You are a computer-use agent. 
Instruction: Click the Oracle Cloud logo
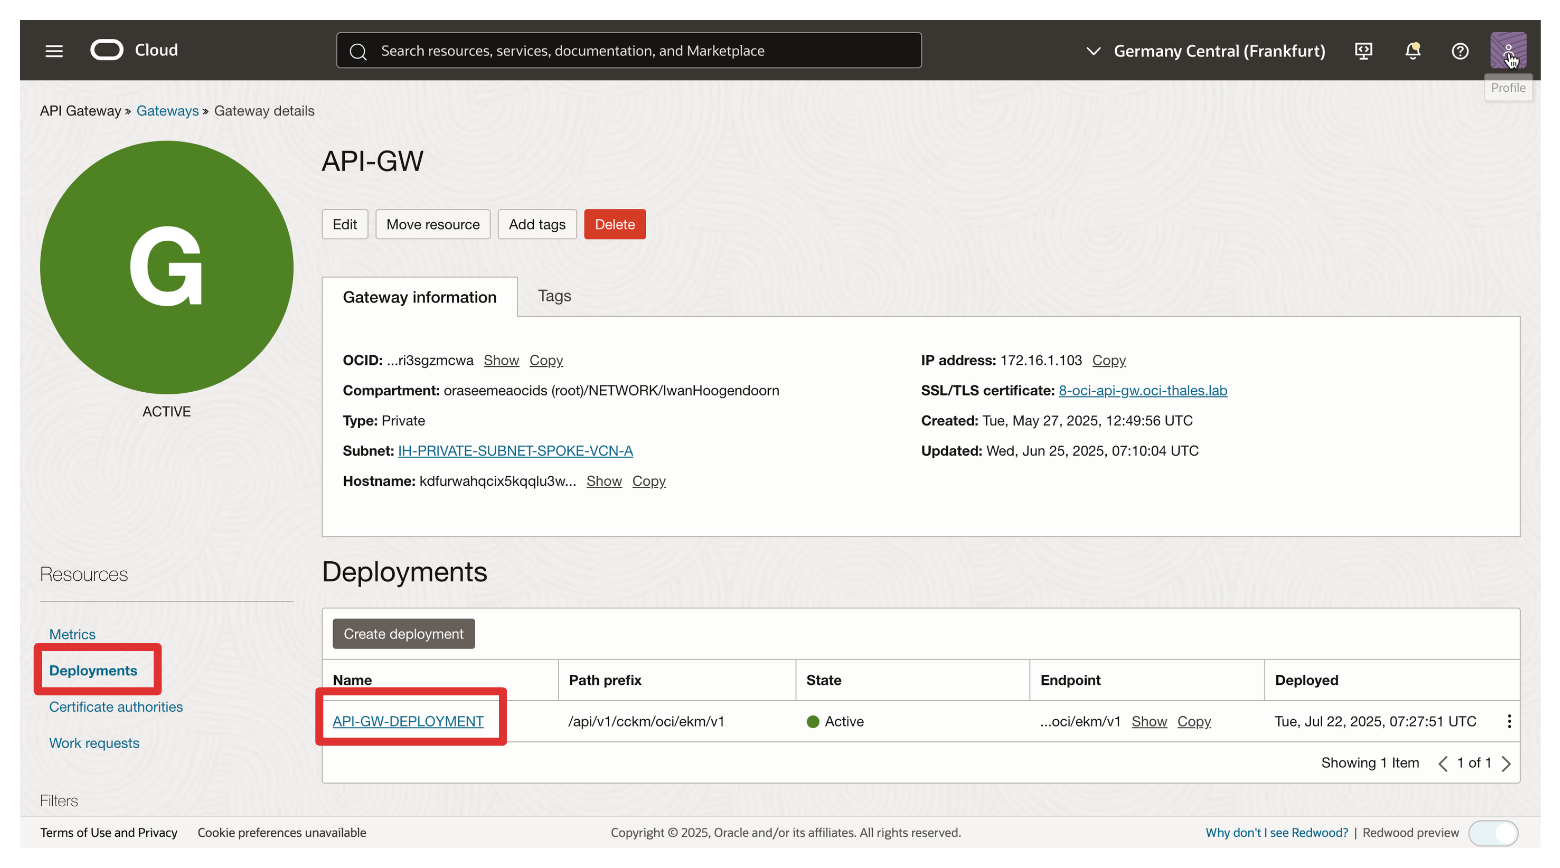[134, 50]
